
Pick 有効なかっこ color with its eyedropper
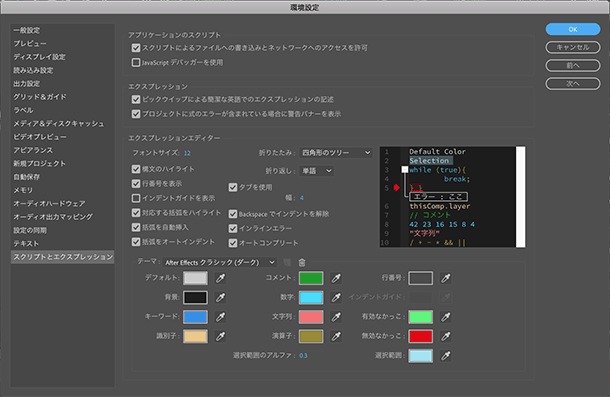445,317
